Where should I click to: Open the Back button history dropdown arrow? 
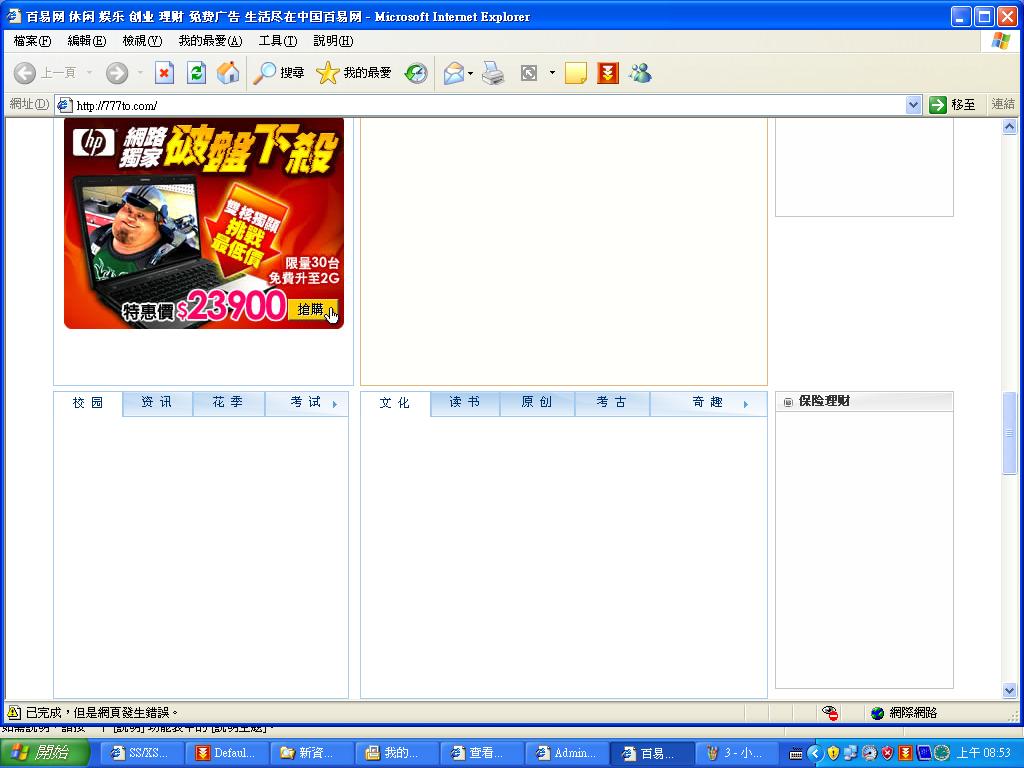click(89, 72)
